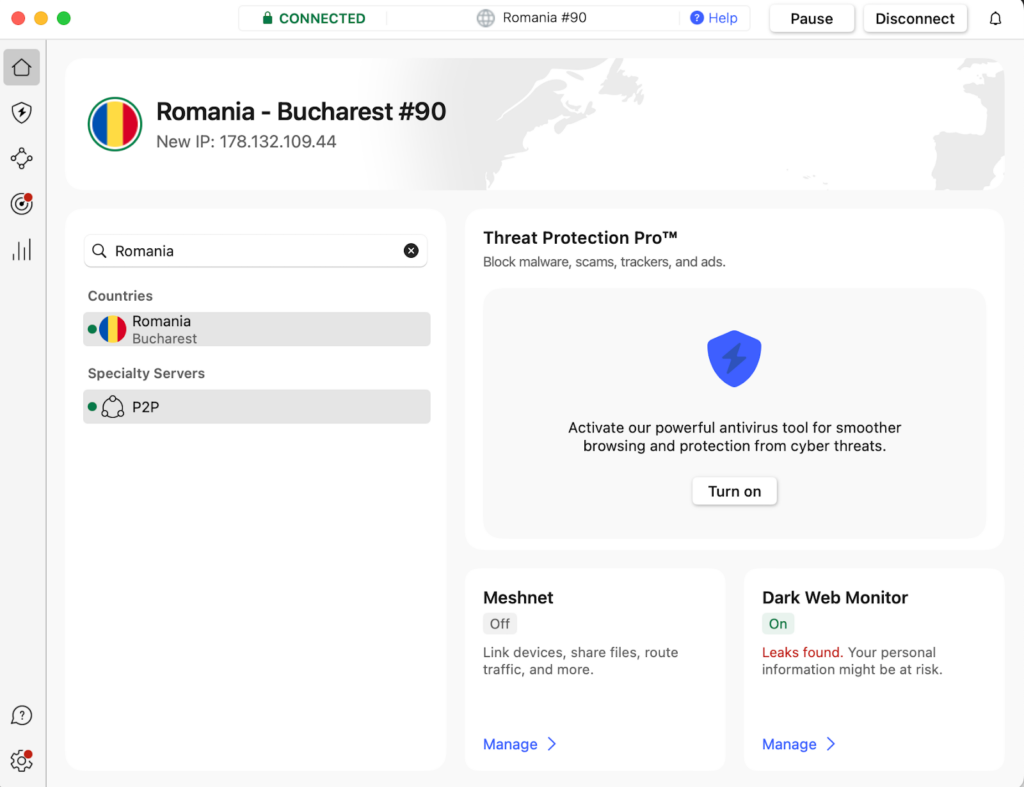Click the green lock CONNECTED icon
1024x787 pixels.
(267, 18)
